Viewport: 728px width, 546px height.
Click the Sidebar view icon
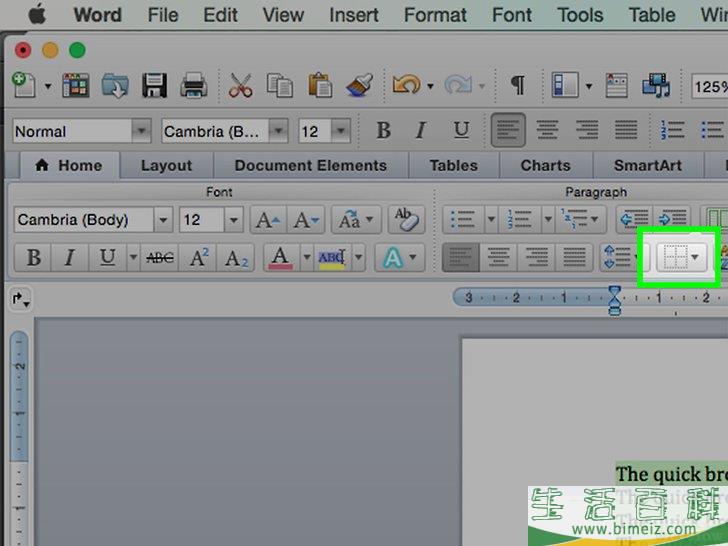pyautogui.click(x=565, y=85)
